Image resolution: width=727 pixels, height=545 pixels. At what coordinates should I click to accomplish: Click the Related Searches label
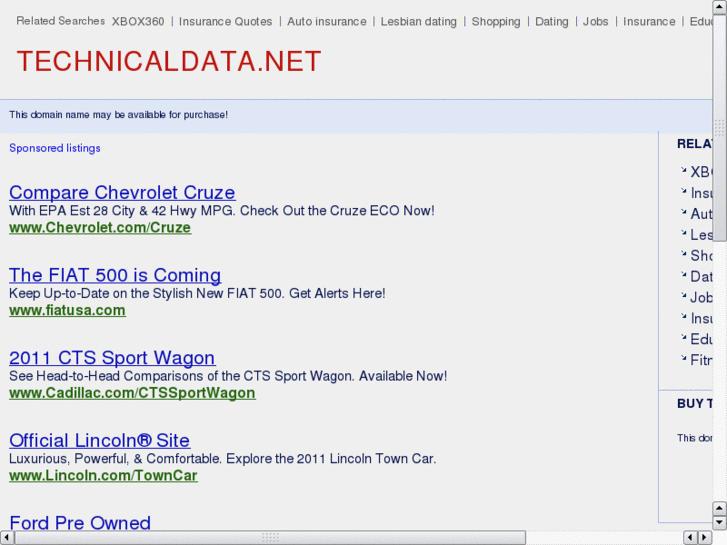[61, 21]
